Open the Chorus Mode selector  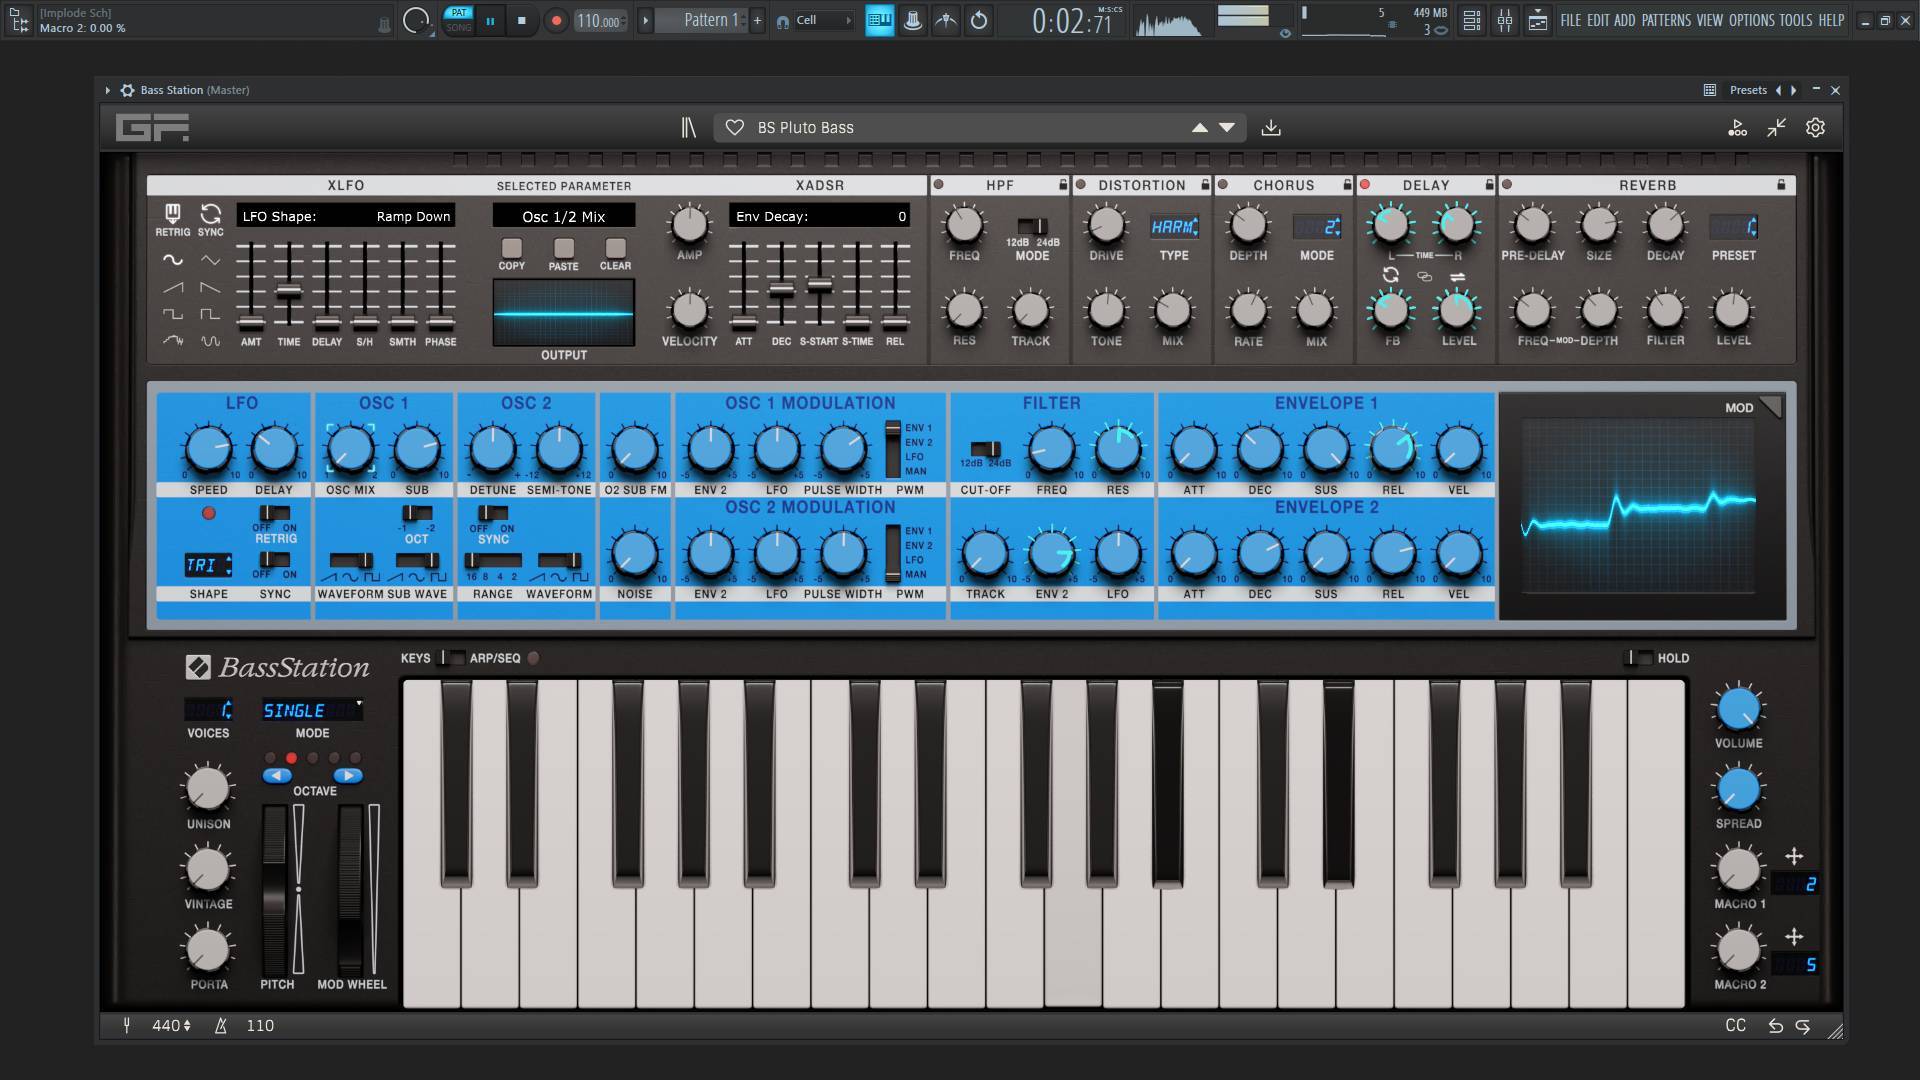(1317, 227)
